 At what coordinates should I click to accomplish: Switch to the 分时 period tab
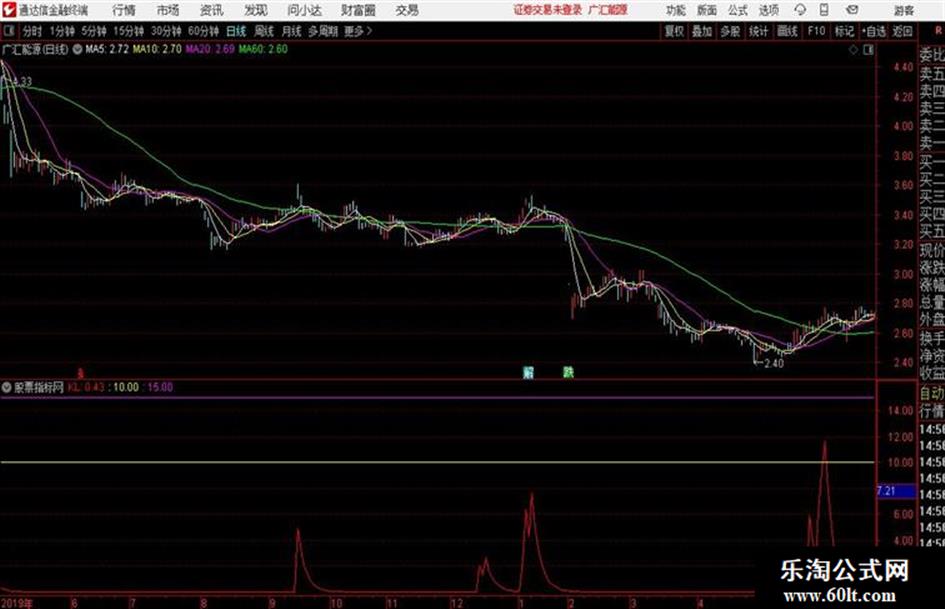[x=32, y=31]
